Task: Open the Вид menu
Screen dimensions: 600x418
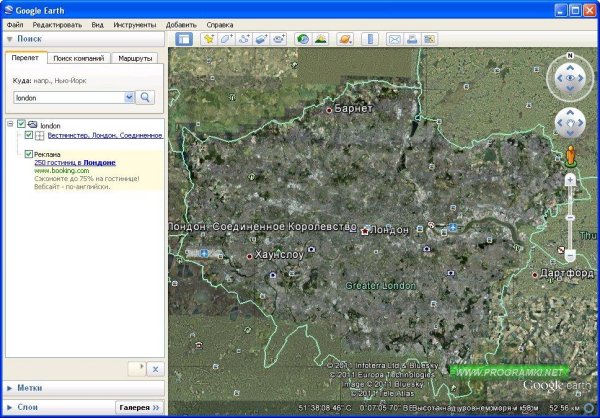Action: coord(98,25)
